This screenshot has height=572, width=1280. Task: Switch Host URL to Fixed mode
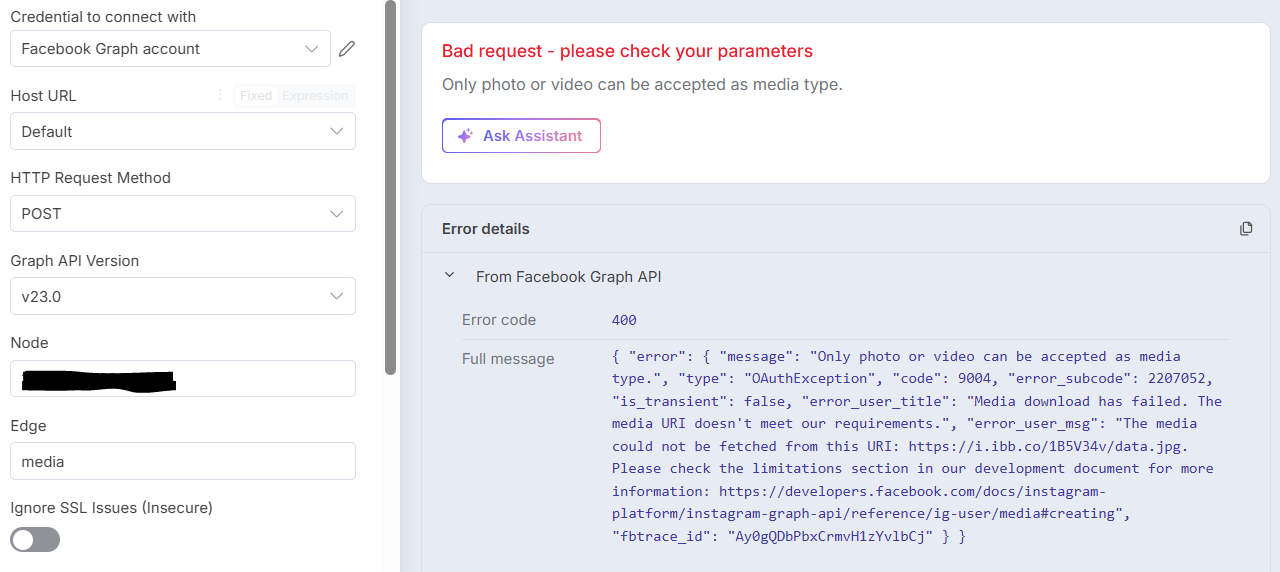(256, 96)
